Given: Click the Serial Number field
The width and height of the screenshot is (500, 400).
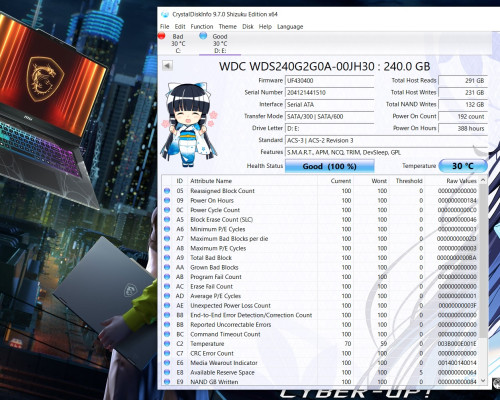Looking at the screenshot, I should pyautogui.click(x=329, y=93).
